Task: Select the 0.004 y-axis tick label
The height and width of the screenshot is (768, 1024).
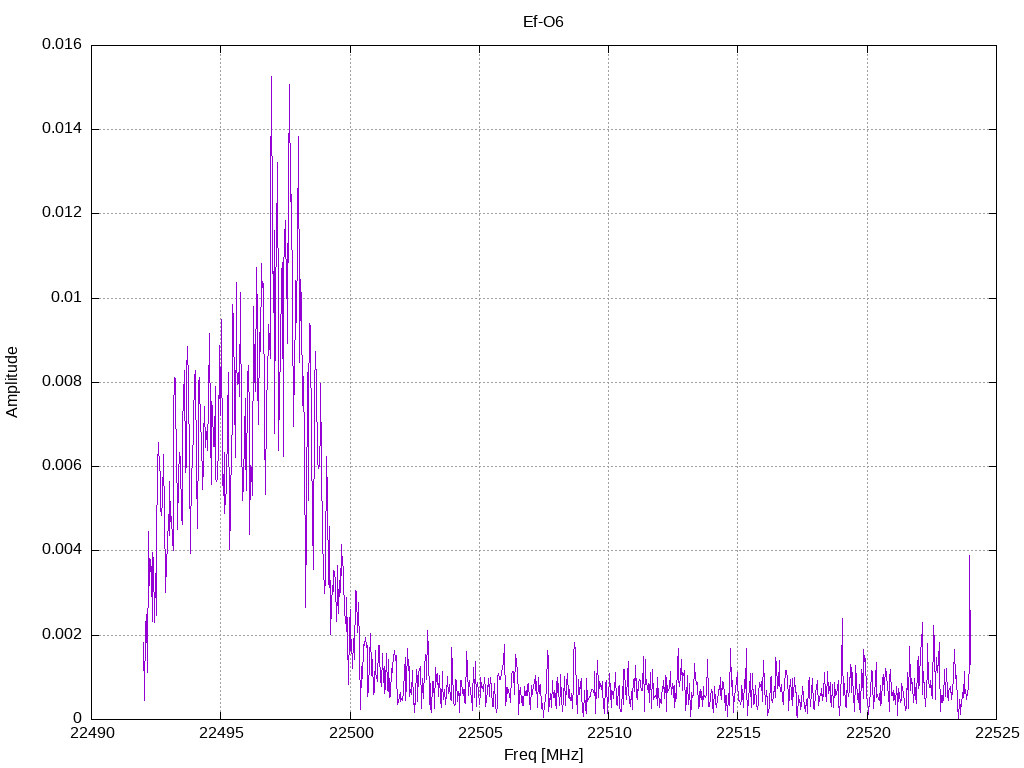Action: 62,550
